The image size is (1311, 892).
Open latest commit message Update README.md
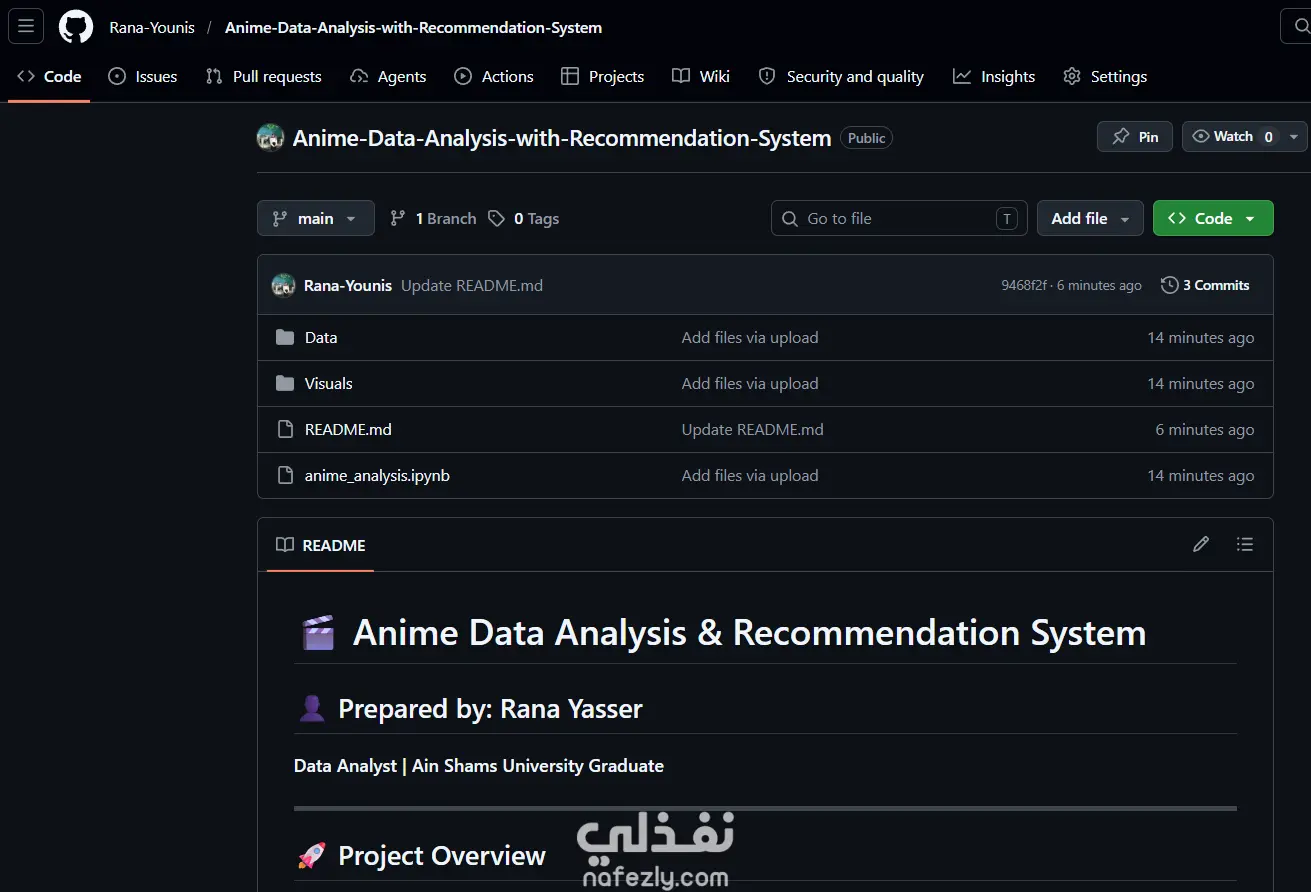point(472,285)
